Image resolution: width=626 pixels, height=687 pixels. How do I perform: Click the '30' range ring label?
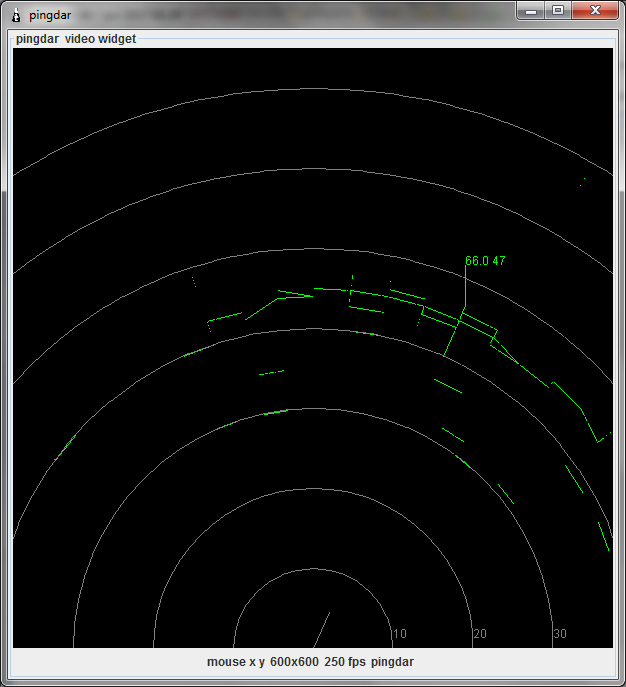tap(560, 634)
